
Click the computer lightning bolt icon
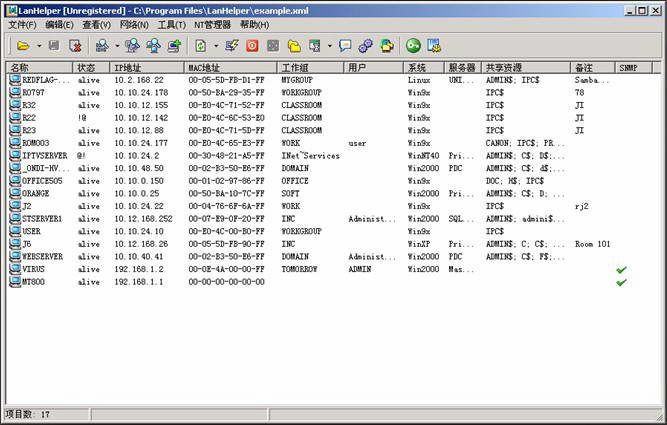(232, 46)
